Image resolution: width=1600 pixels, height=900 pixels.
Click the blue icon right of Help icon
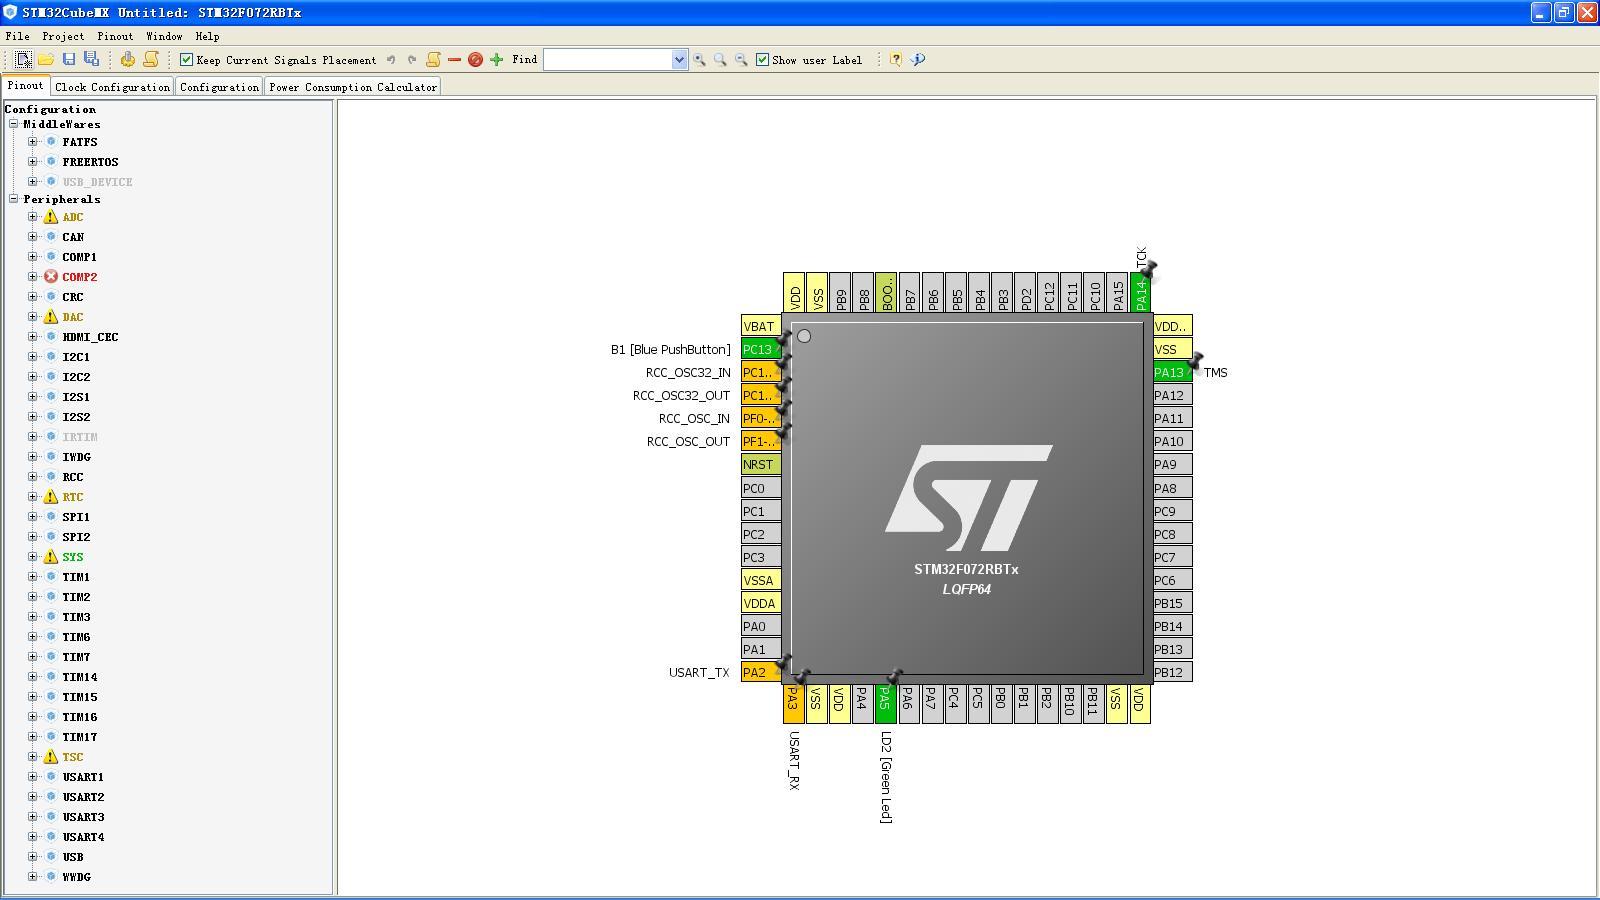click(918, 60)
